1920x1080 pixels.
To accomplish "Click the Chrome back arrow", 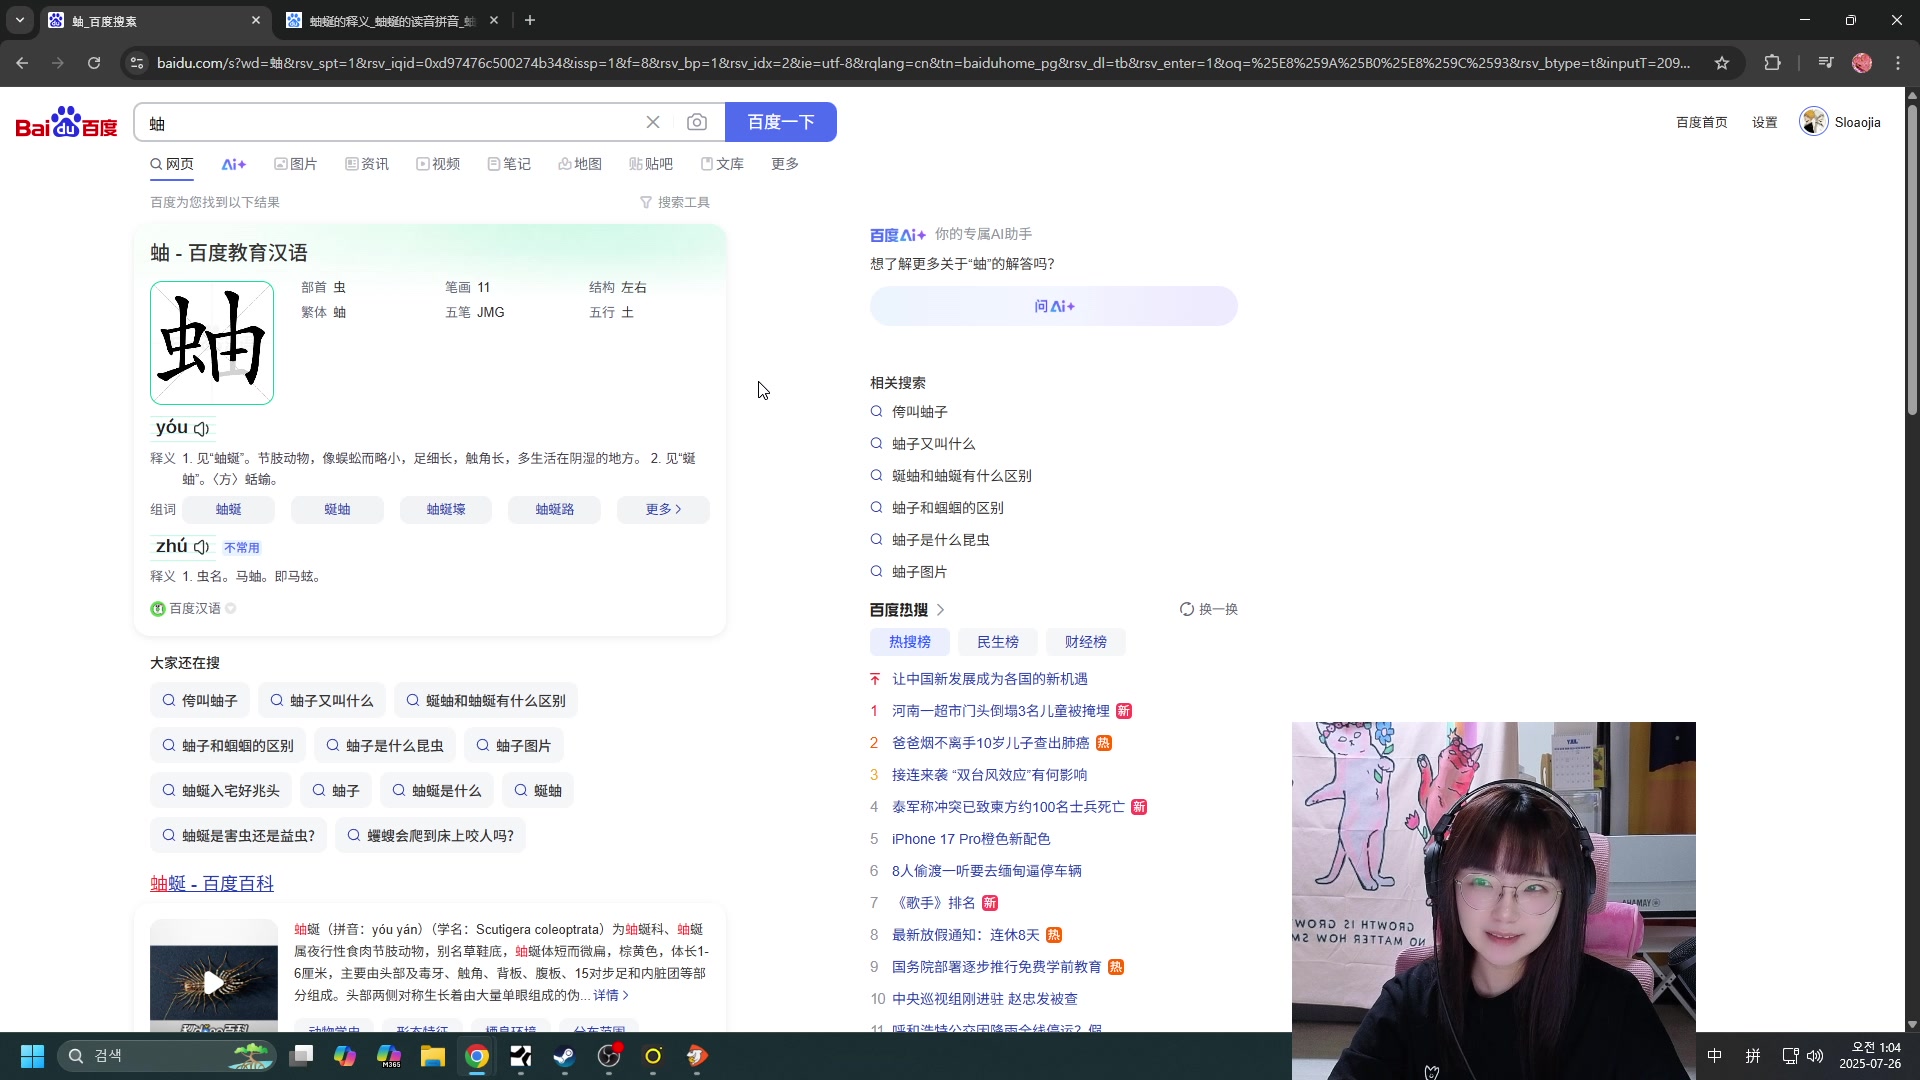I will 22,63.
